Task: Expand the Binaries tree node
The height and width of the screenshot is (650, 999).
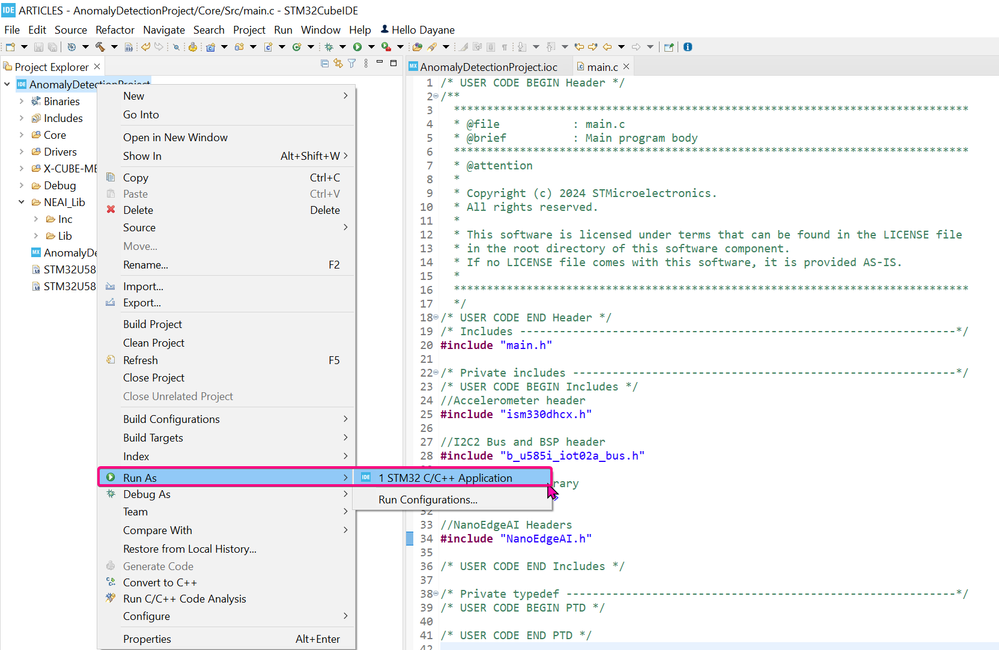Action: tap(22, 101)
